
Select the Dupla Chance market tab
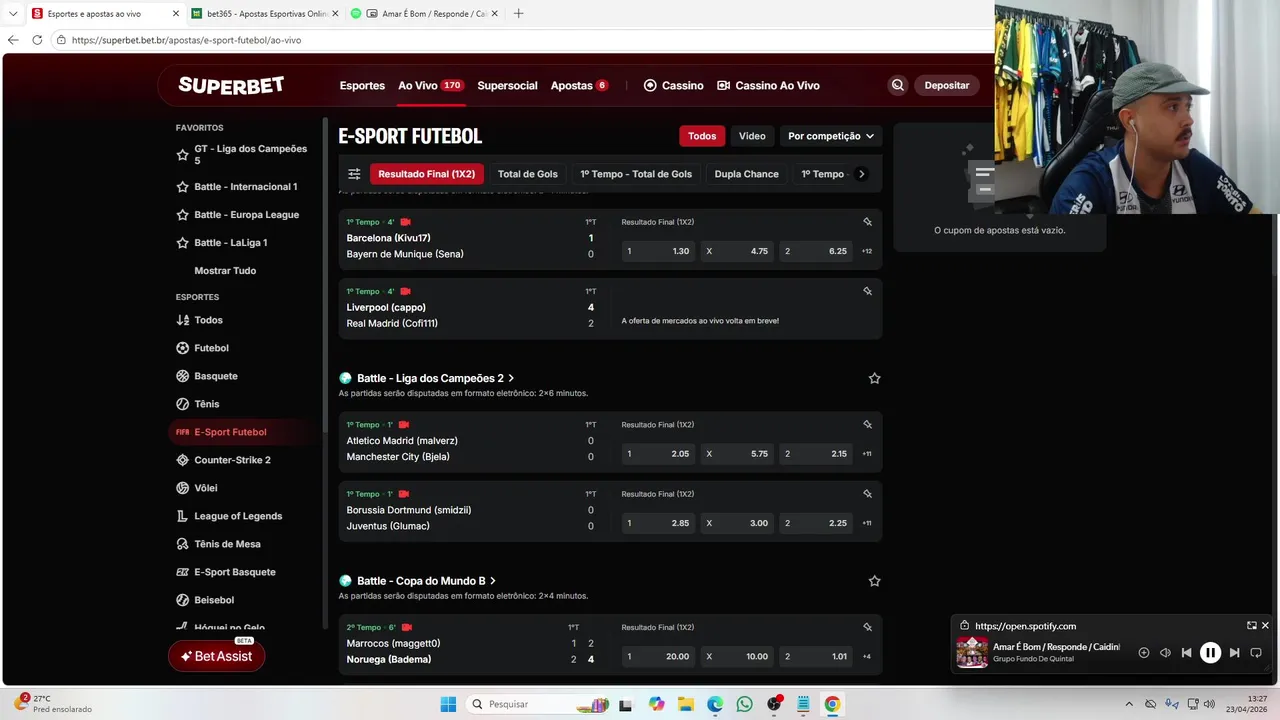pyautogui.click(x=746, y=174)
